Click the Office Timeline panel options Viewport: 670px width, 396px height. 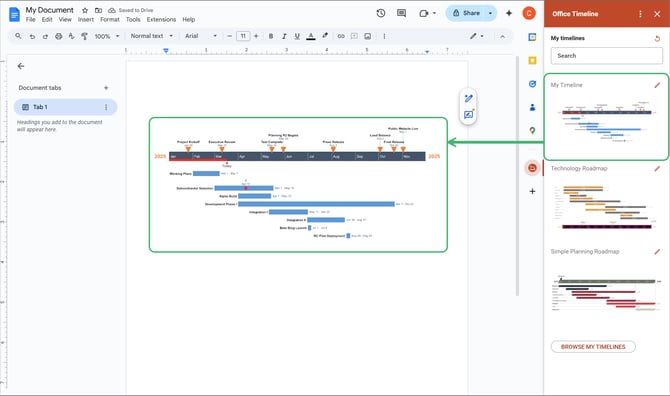[640, 14]
